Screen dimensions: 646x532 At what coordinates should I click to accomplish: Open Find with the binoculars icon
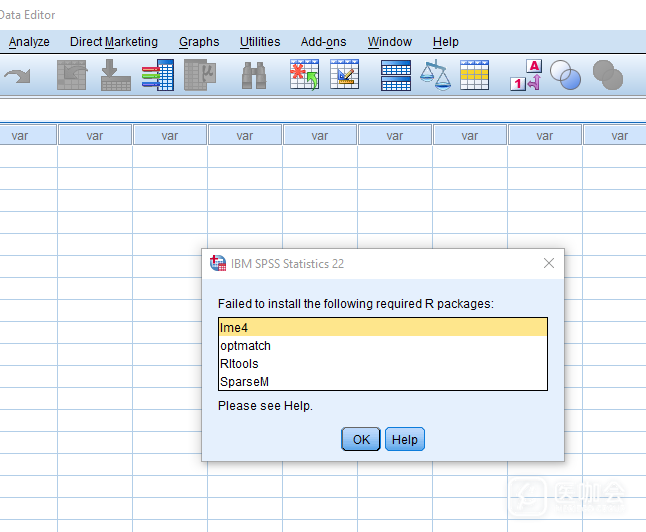coord(254,76)
